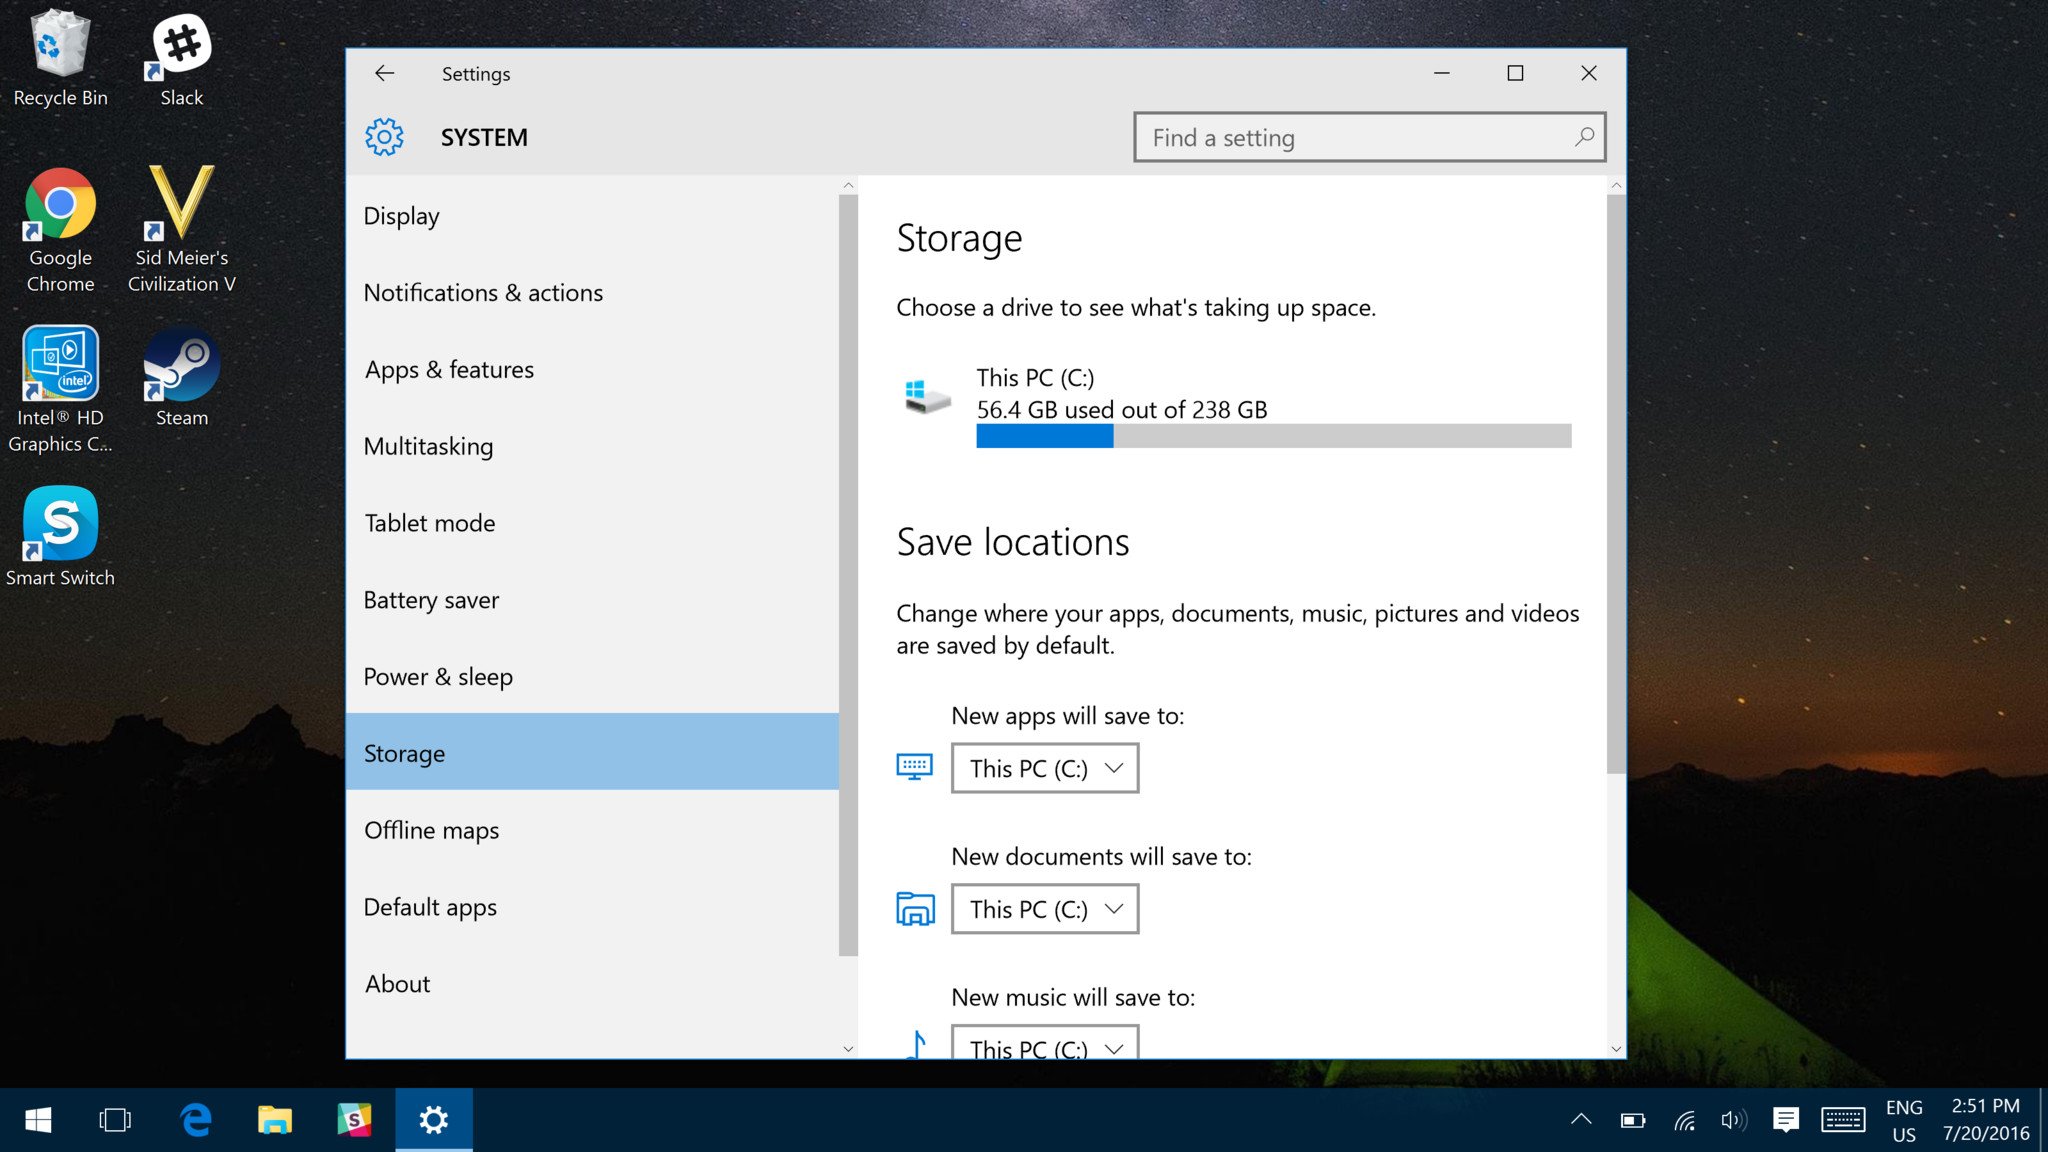Screen dimensions: 2048x1152
Task: Go to Default apps section
Action: 430,907
